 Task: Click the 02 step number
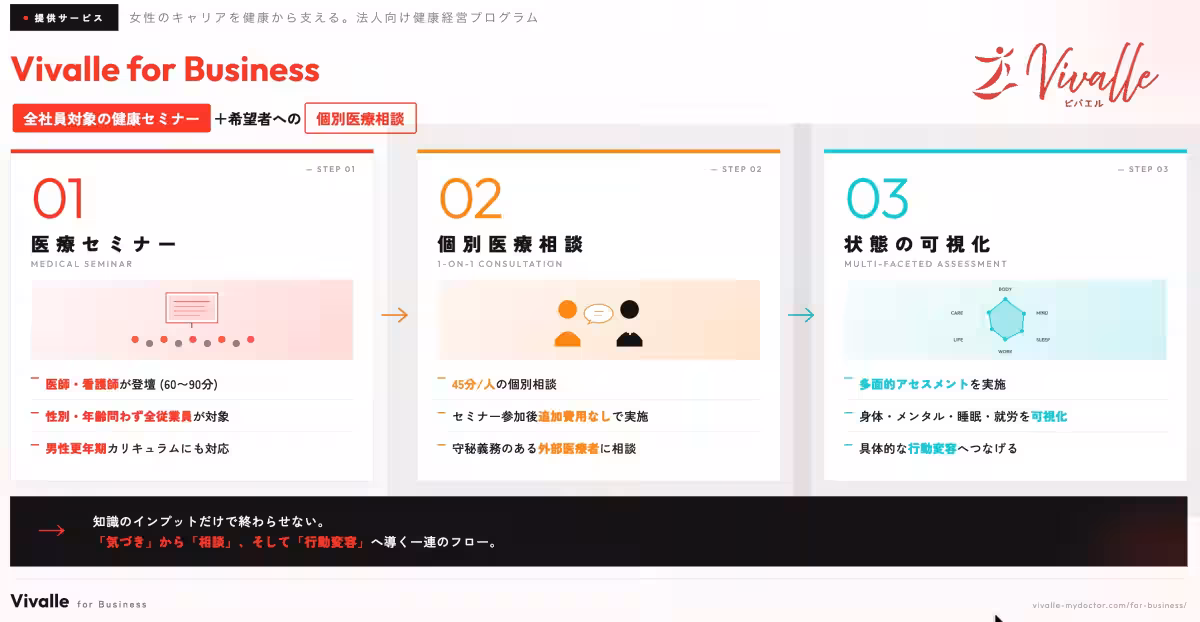point(470,198)
